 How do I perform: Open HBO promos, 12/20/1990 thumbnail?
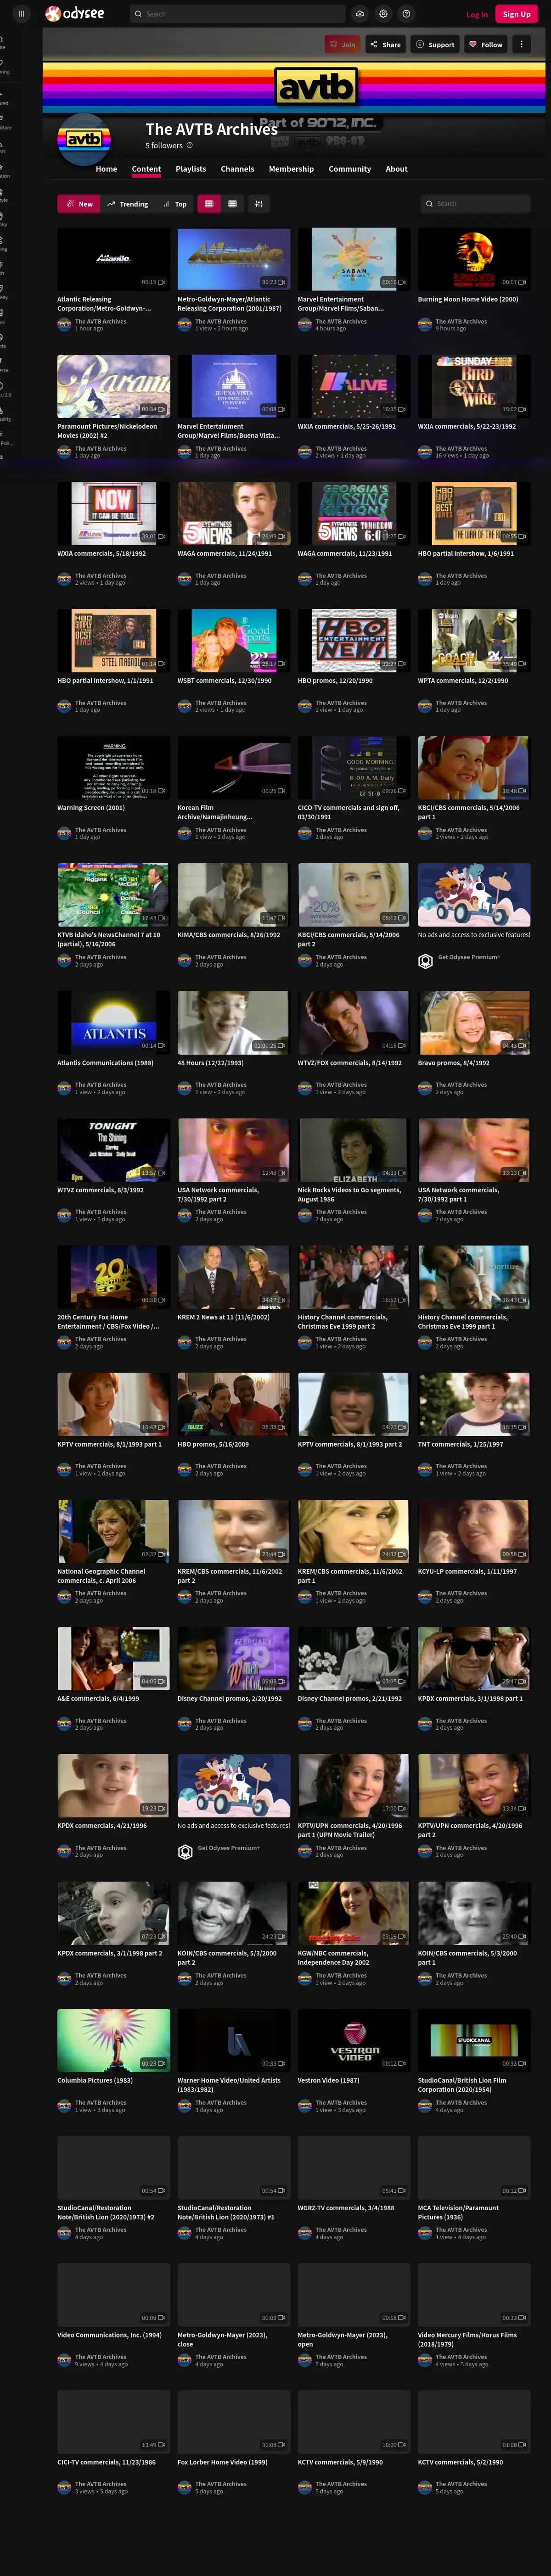354,640
